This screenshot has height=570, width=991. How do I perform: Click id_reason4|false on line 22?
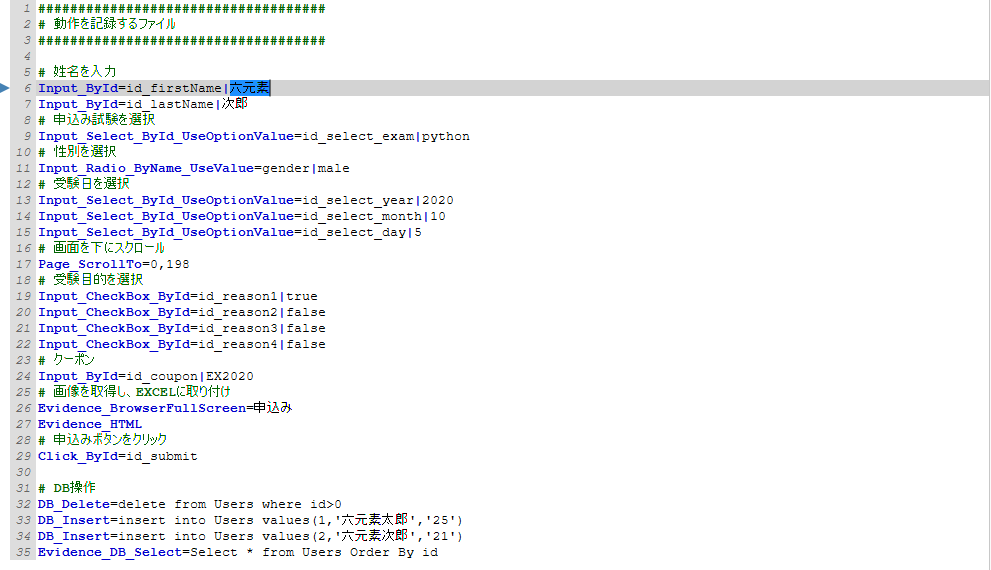click(262, 344)
